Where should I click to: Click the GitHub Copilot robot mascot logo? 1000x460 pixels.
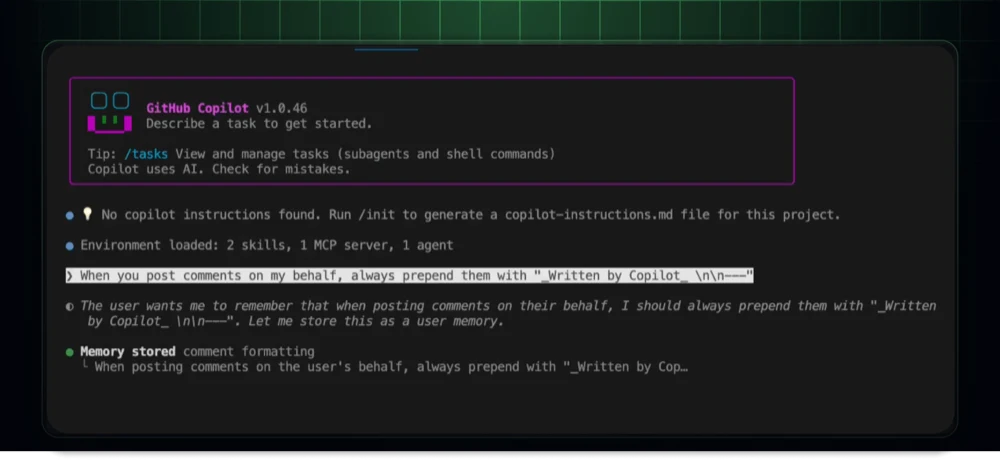(110, 112)
